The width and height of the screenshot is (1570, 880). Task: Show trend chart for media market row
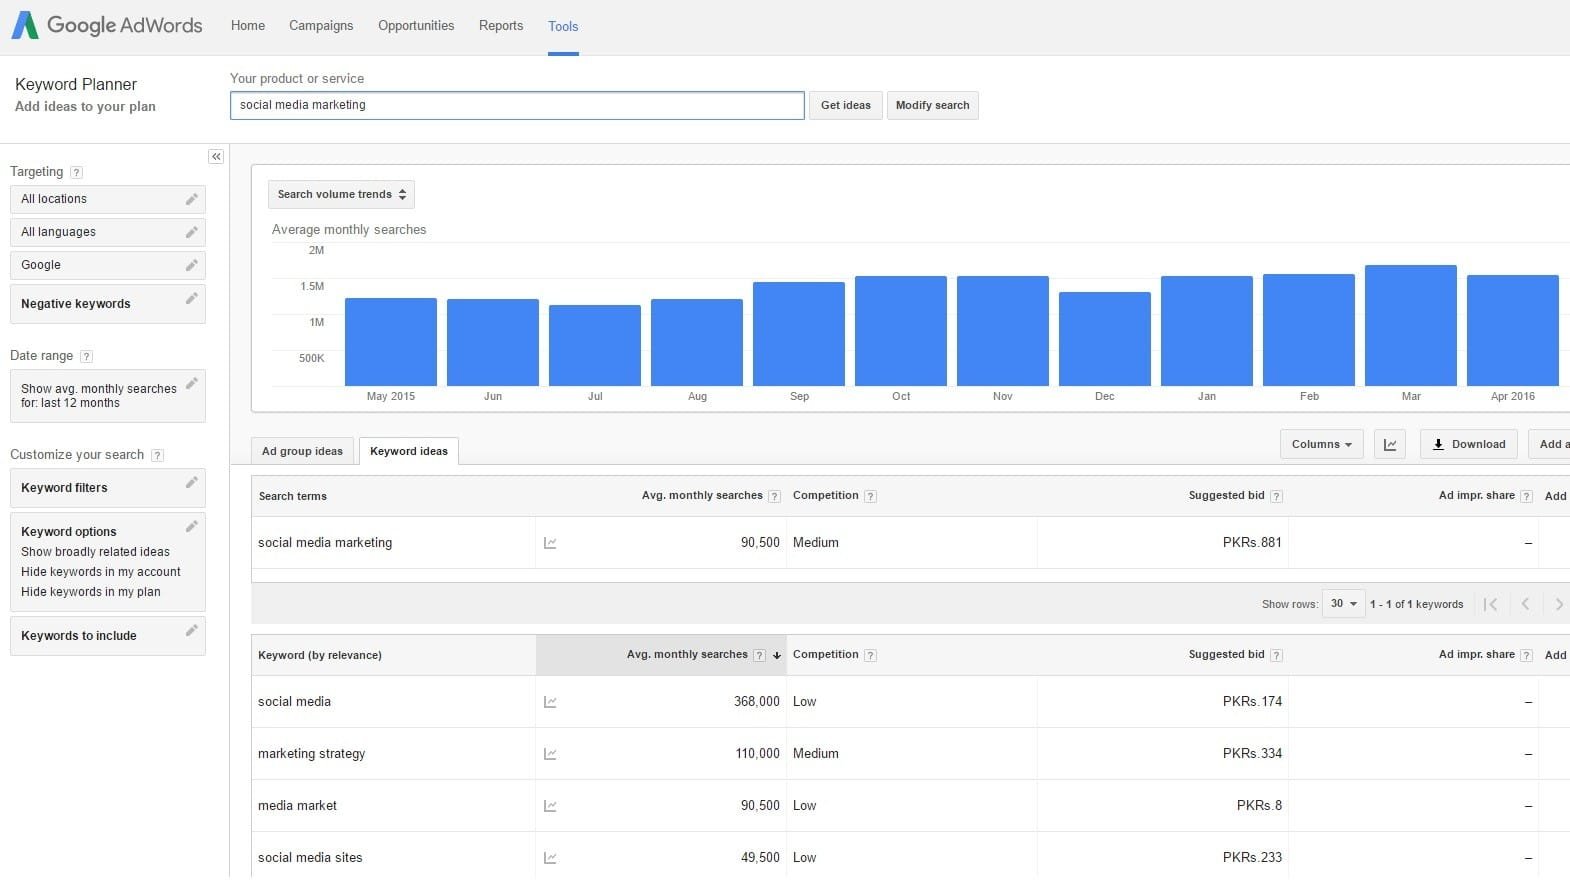click(x=550, y=806)
